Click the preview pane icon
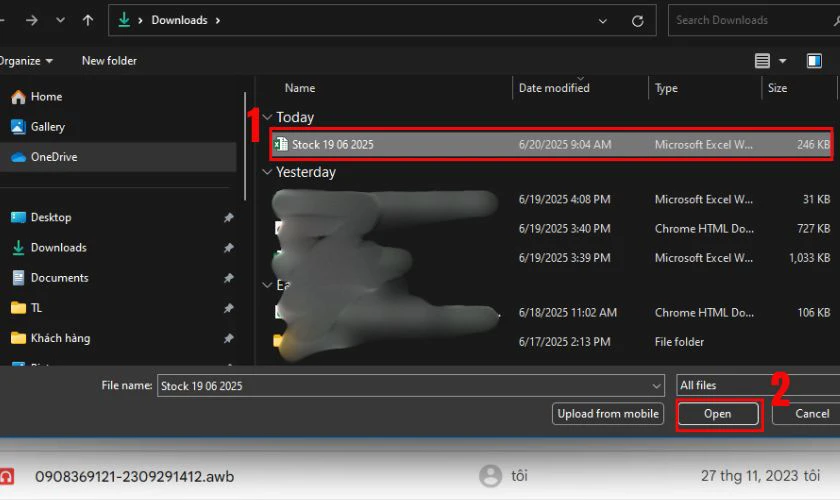The width and height of the screenshot is (840, 500). (x=814, y=61)
